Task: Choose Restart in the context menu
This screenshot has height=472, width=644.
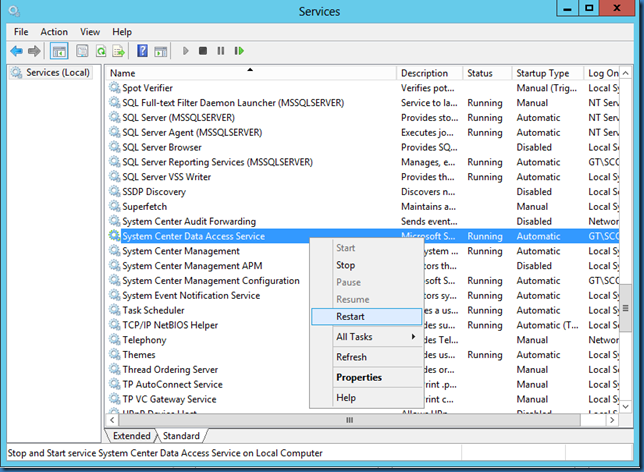Action: point(351,316)
